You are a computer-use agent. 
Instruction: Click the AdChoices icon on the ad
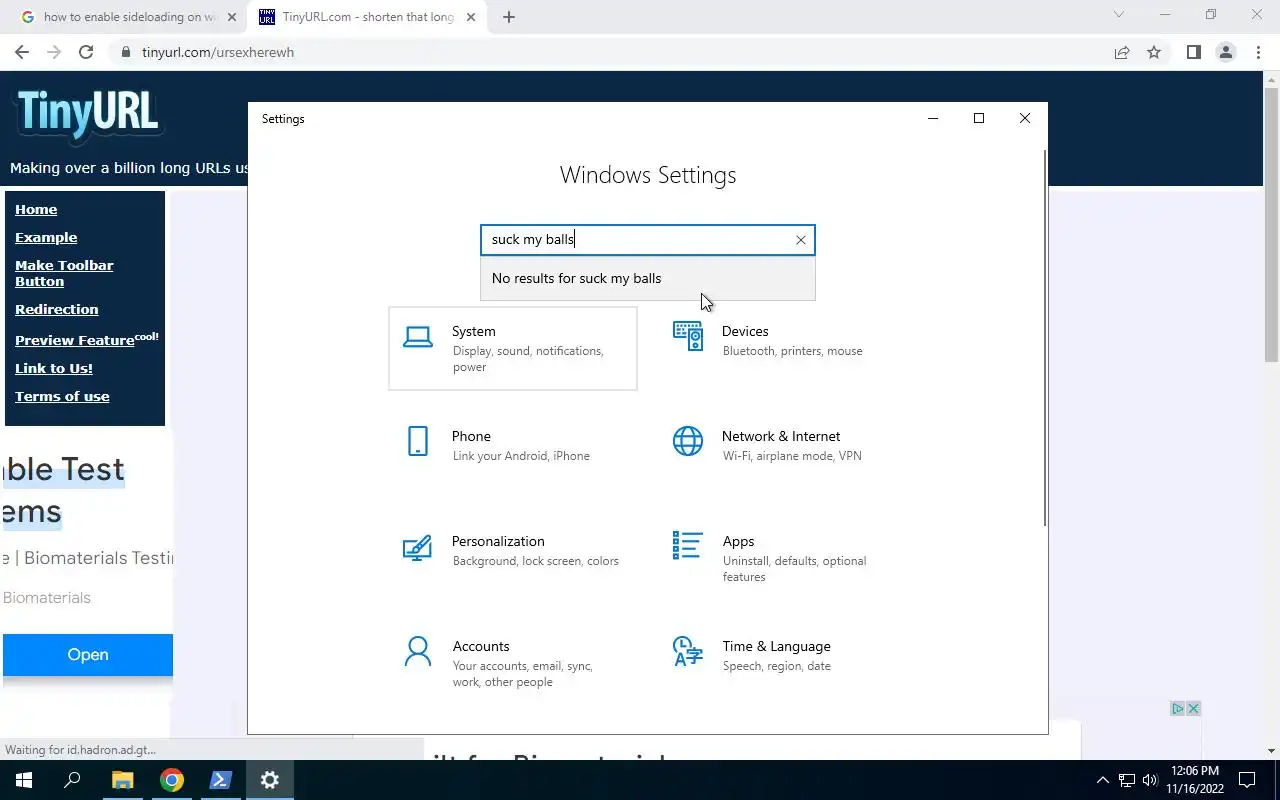click(x=1177, y=708)
